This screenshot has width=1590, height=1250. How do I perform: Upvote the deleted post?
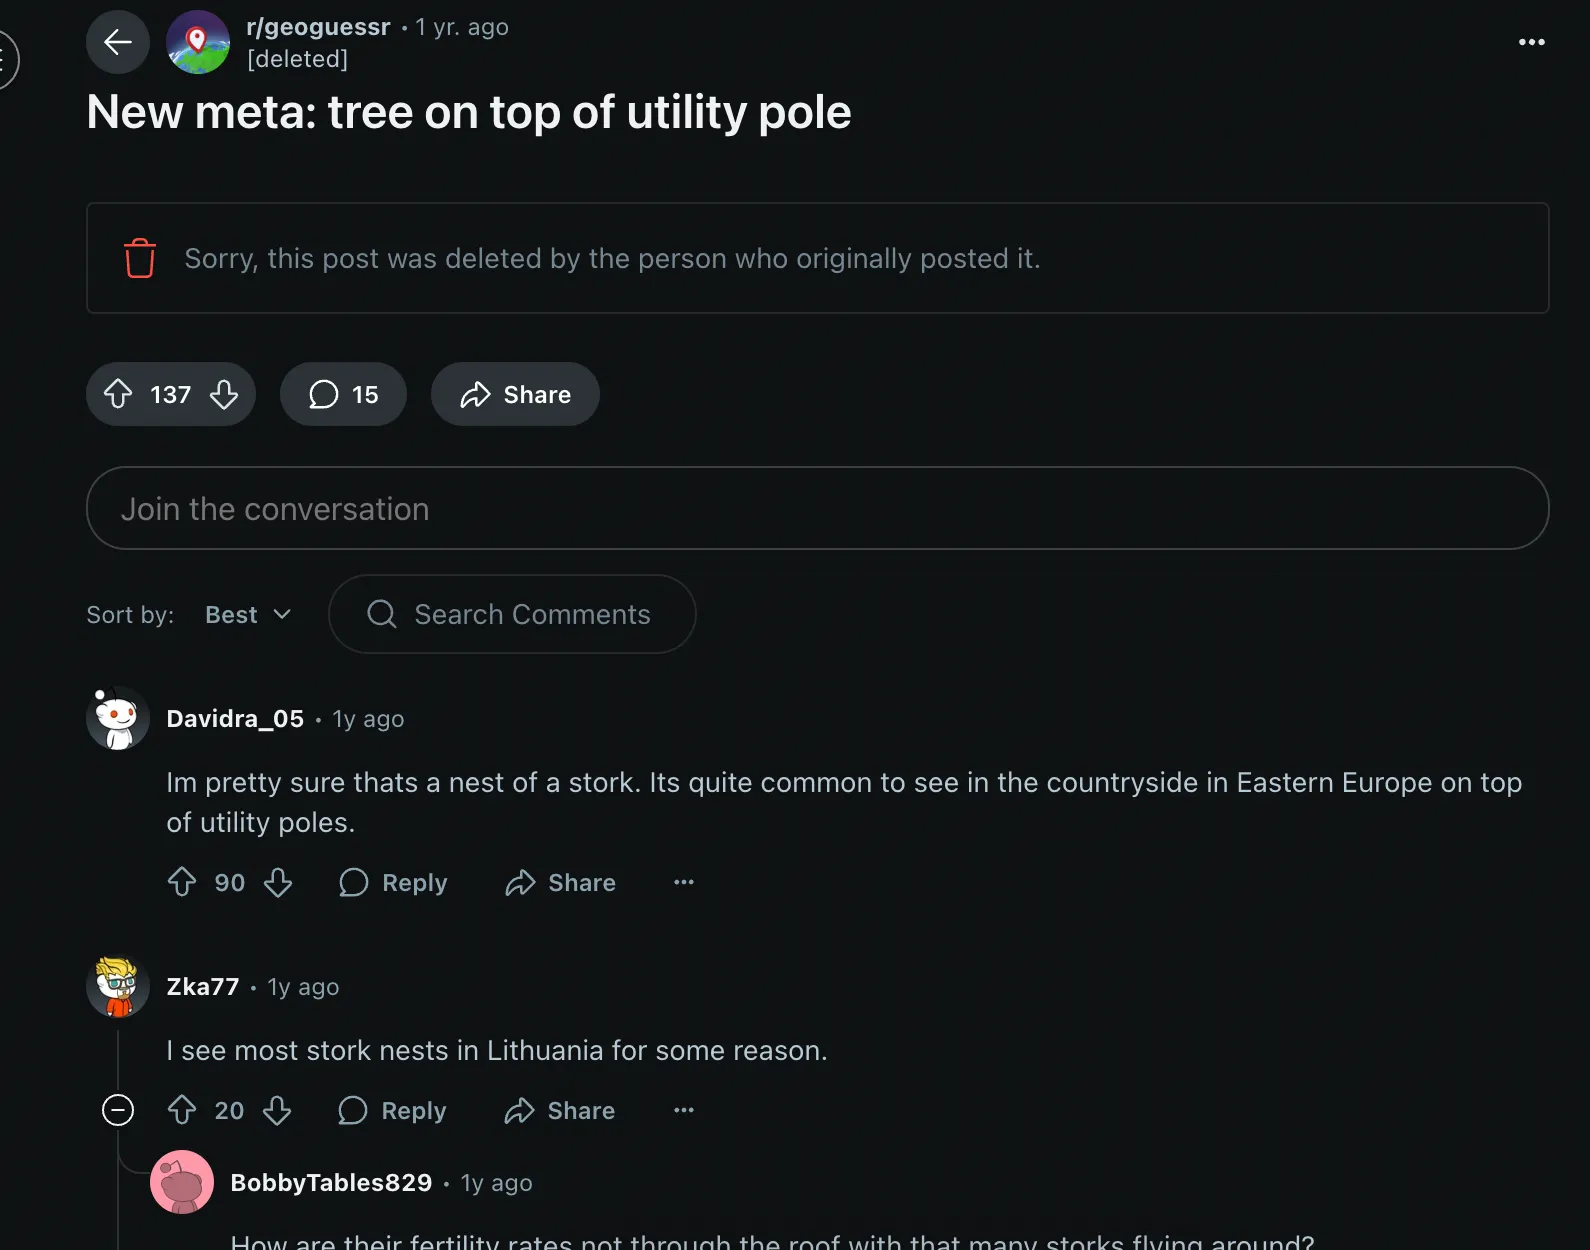[120, 394]
